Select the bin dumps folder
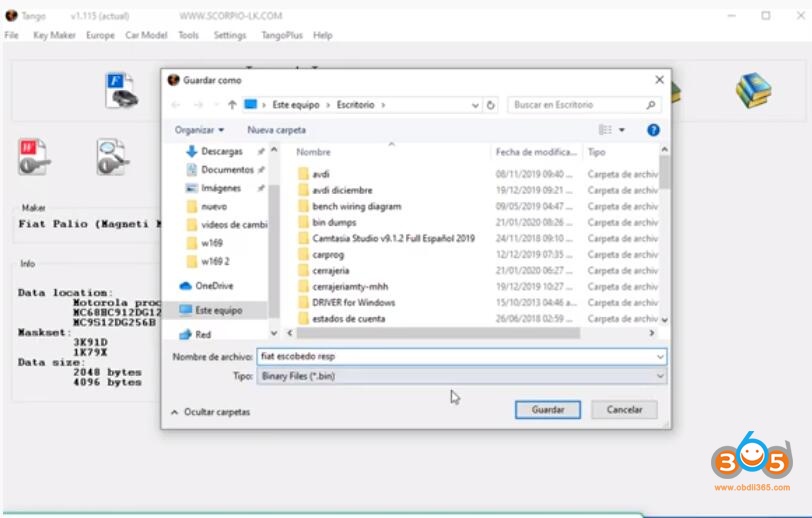 coord(334,222)
